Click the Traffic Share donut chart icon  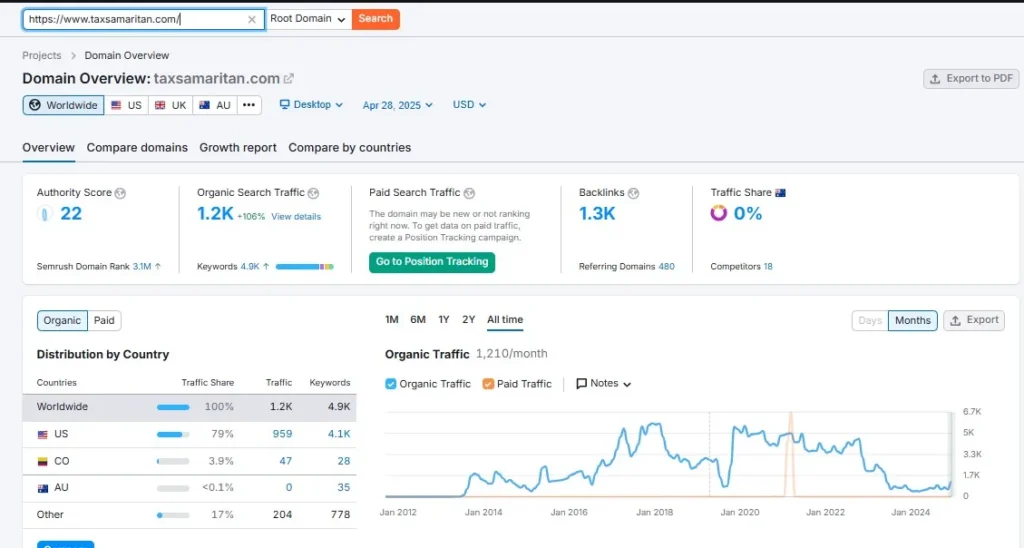(x=718, y=213)
